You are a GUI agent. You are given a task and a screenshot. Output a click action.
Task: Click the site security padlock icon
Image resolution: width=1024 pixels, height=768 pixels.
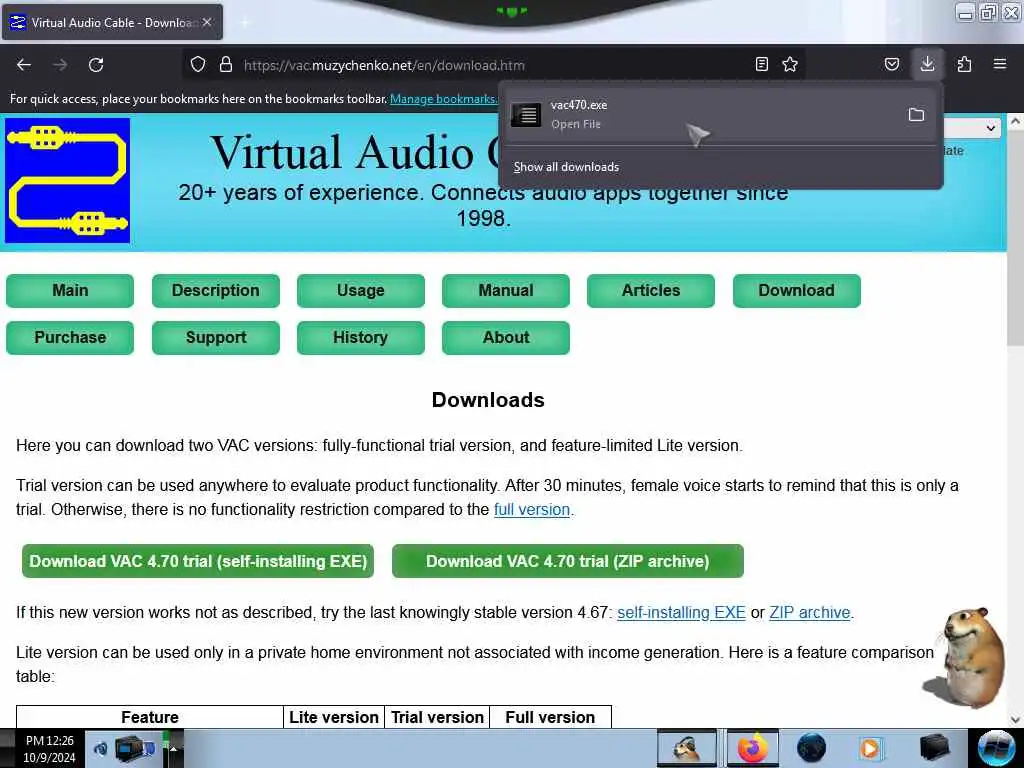[x=226, y=65]
